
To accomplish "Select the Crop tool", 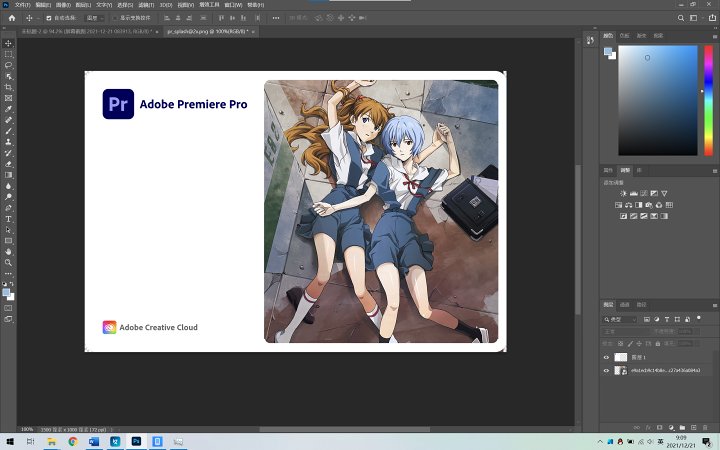I will pyautogui.click(x=8, y=87).
